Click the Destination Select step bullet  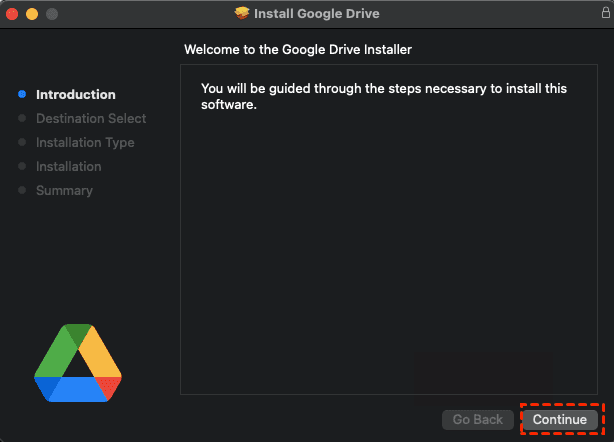point(22,119)
